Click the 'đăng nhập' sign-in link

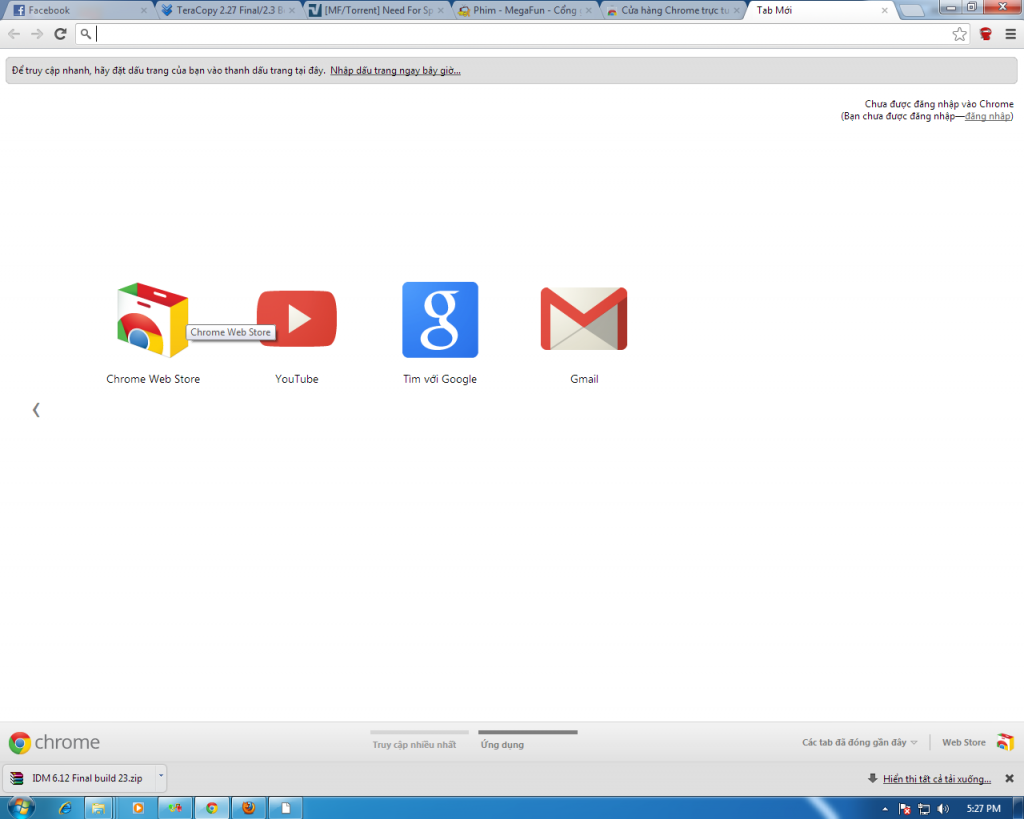click(x=987, y=116)
